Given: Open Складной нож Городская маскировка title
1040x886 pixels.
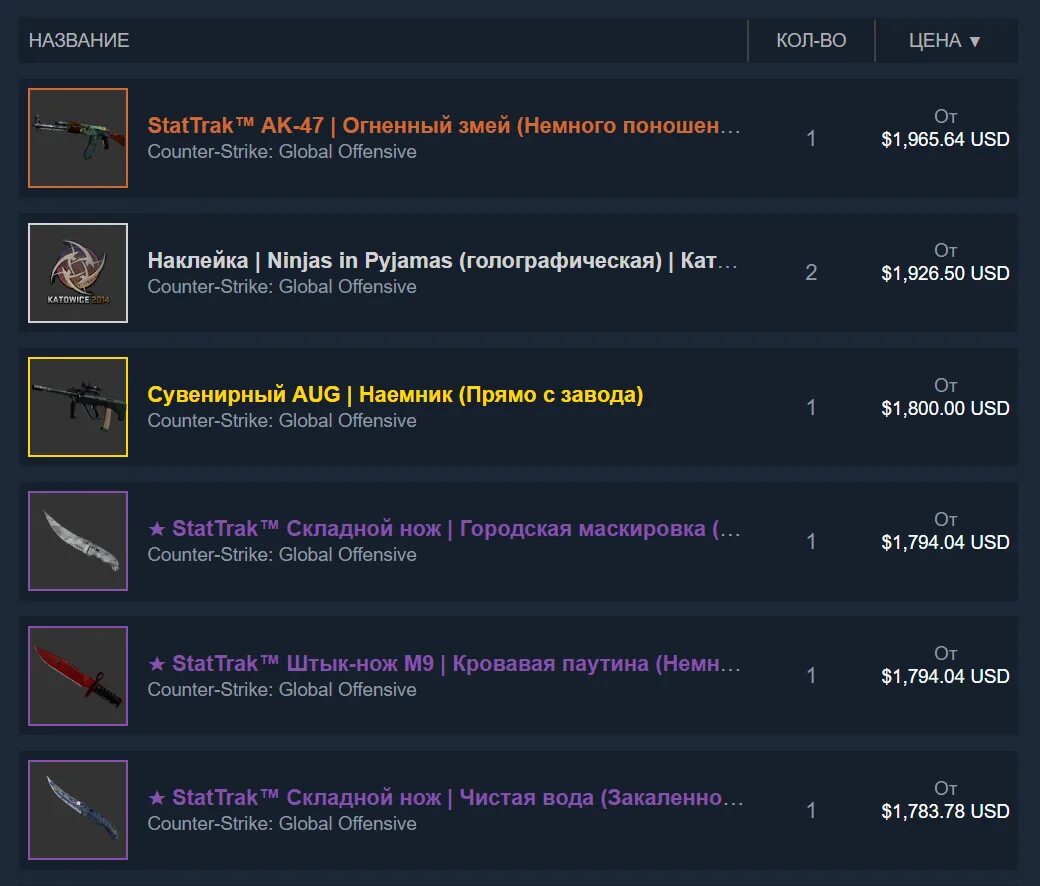Looking at the screenshot, I should [x=444, y=529].
